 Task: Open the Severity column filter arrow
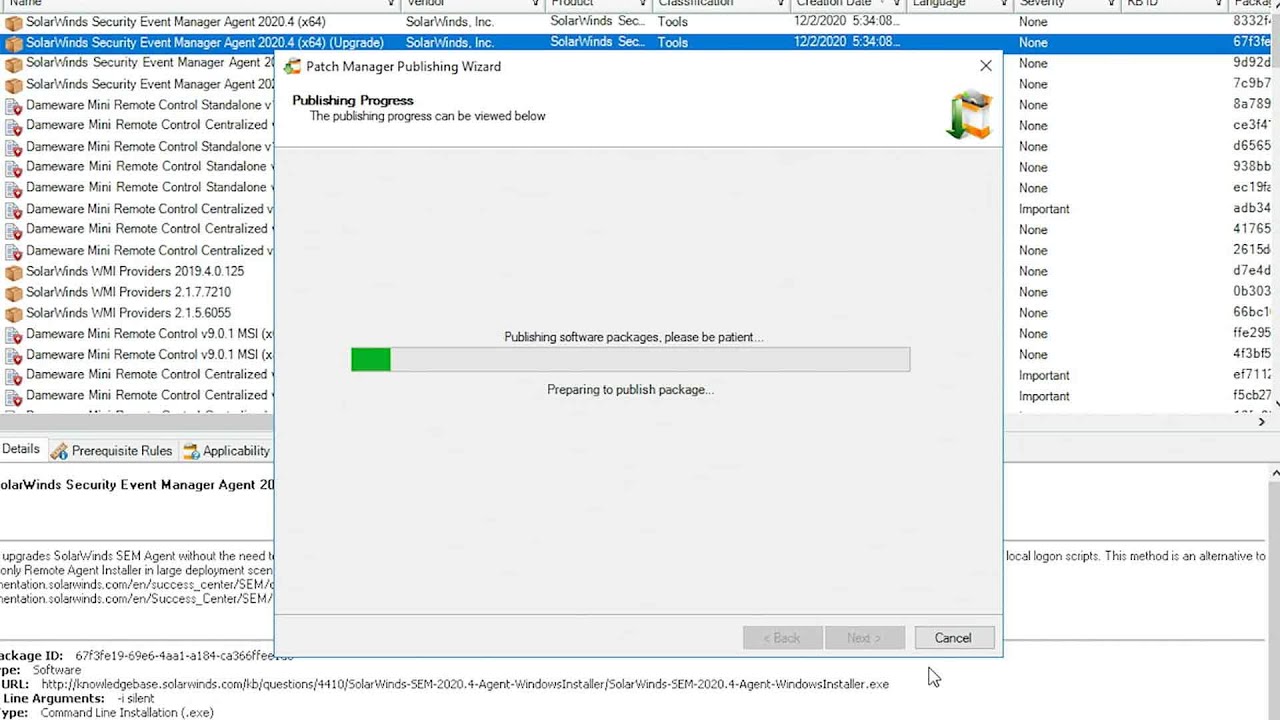click(1111, 4)
